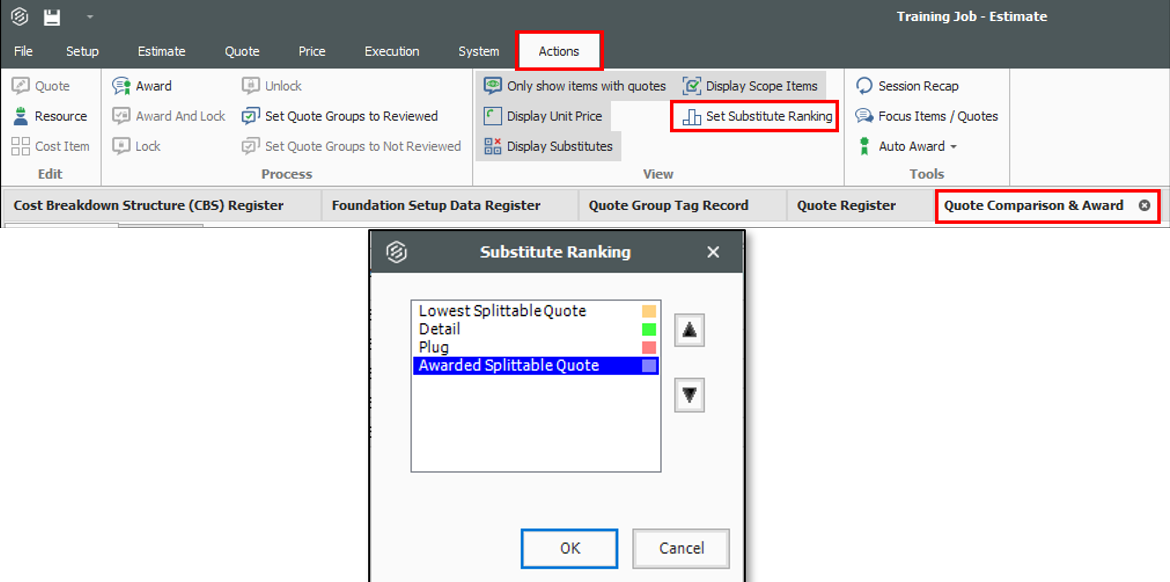Cancel the Substitute Ranking dialog
Screen dimensions: 1170x582
pos(681,548)
